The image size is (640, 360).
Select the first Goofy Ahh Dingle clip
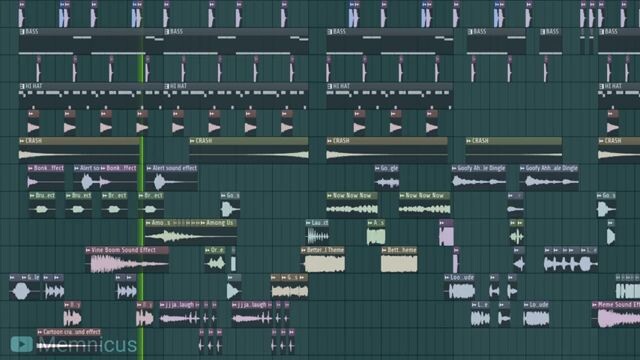point(478,178)
